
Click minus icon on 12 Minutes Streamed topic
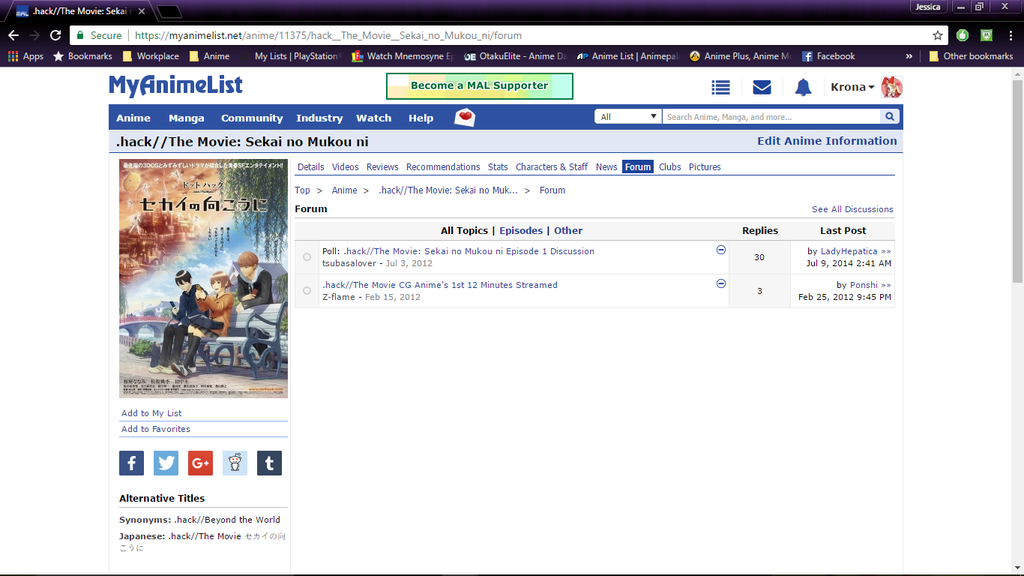721,284
